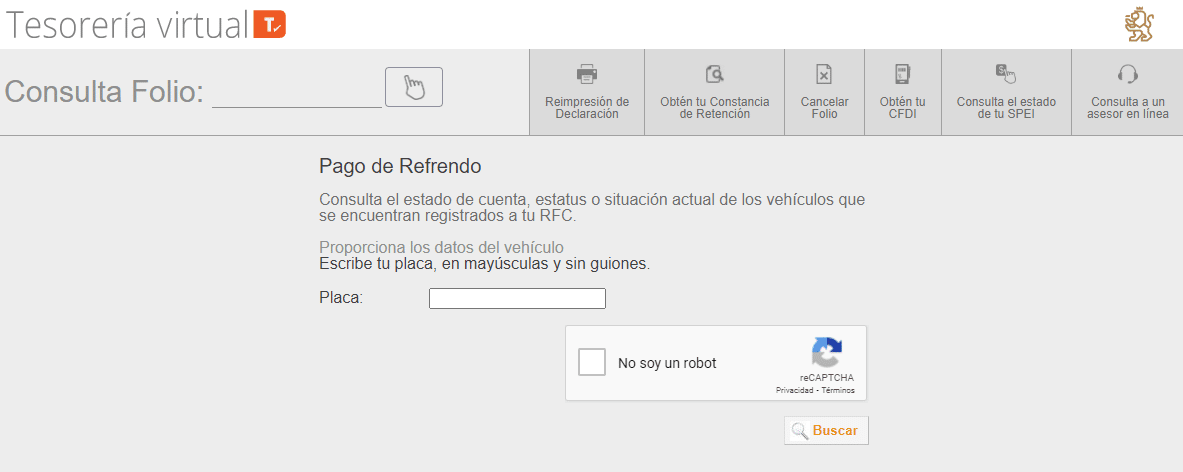Click the orange Tesorería virtual logo badge
This screenshot has height=472, width=1183.
click(270, 25)
